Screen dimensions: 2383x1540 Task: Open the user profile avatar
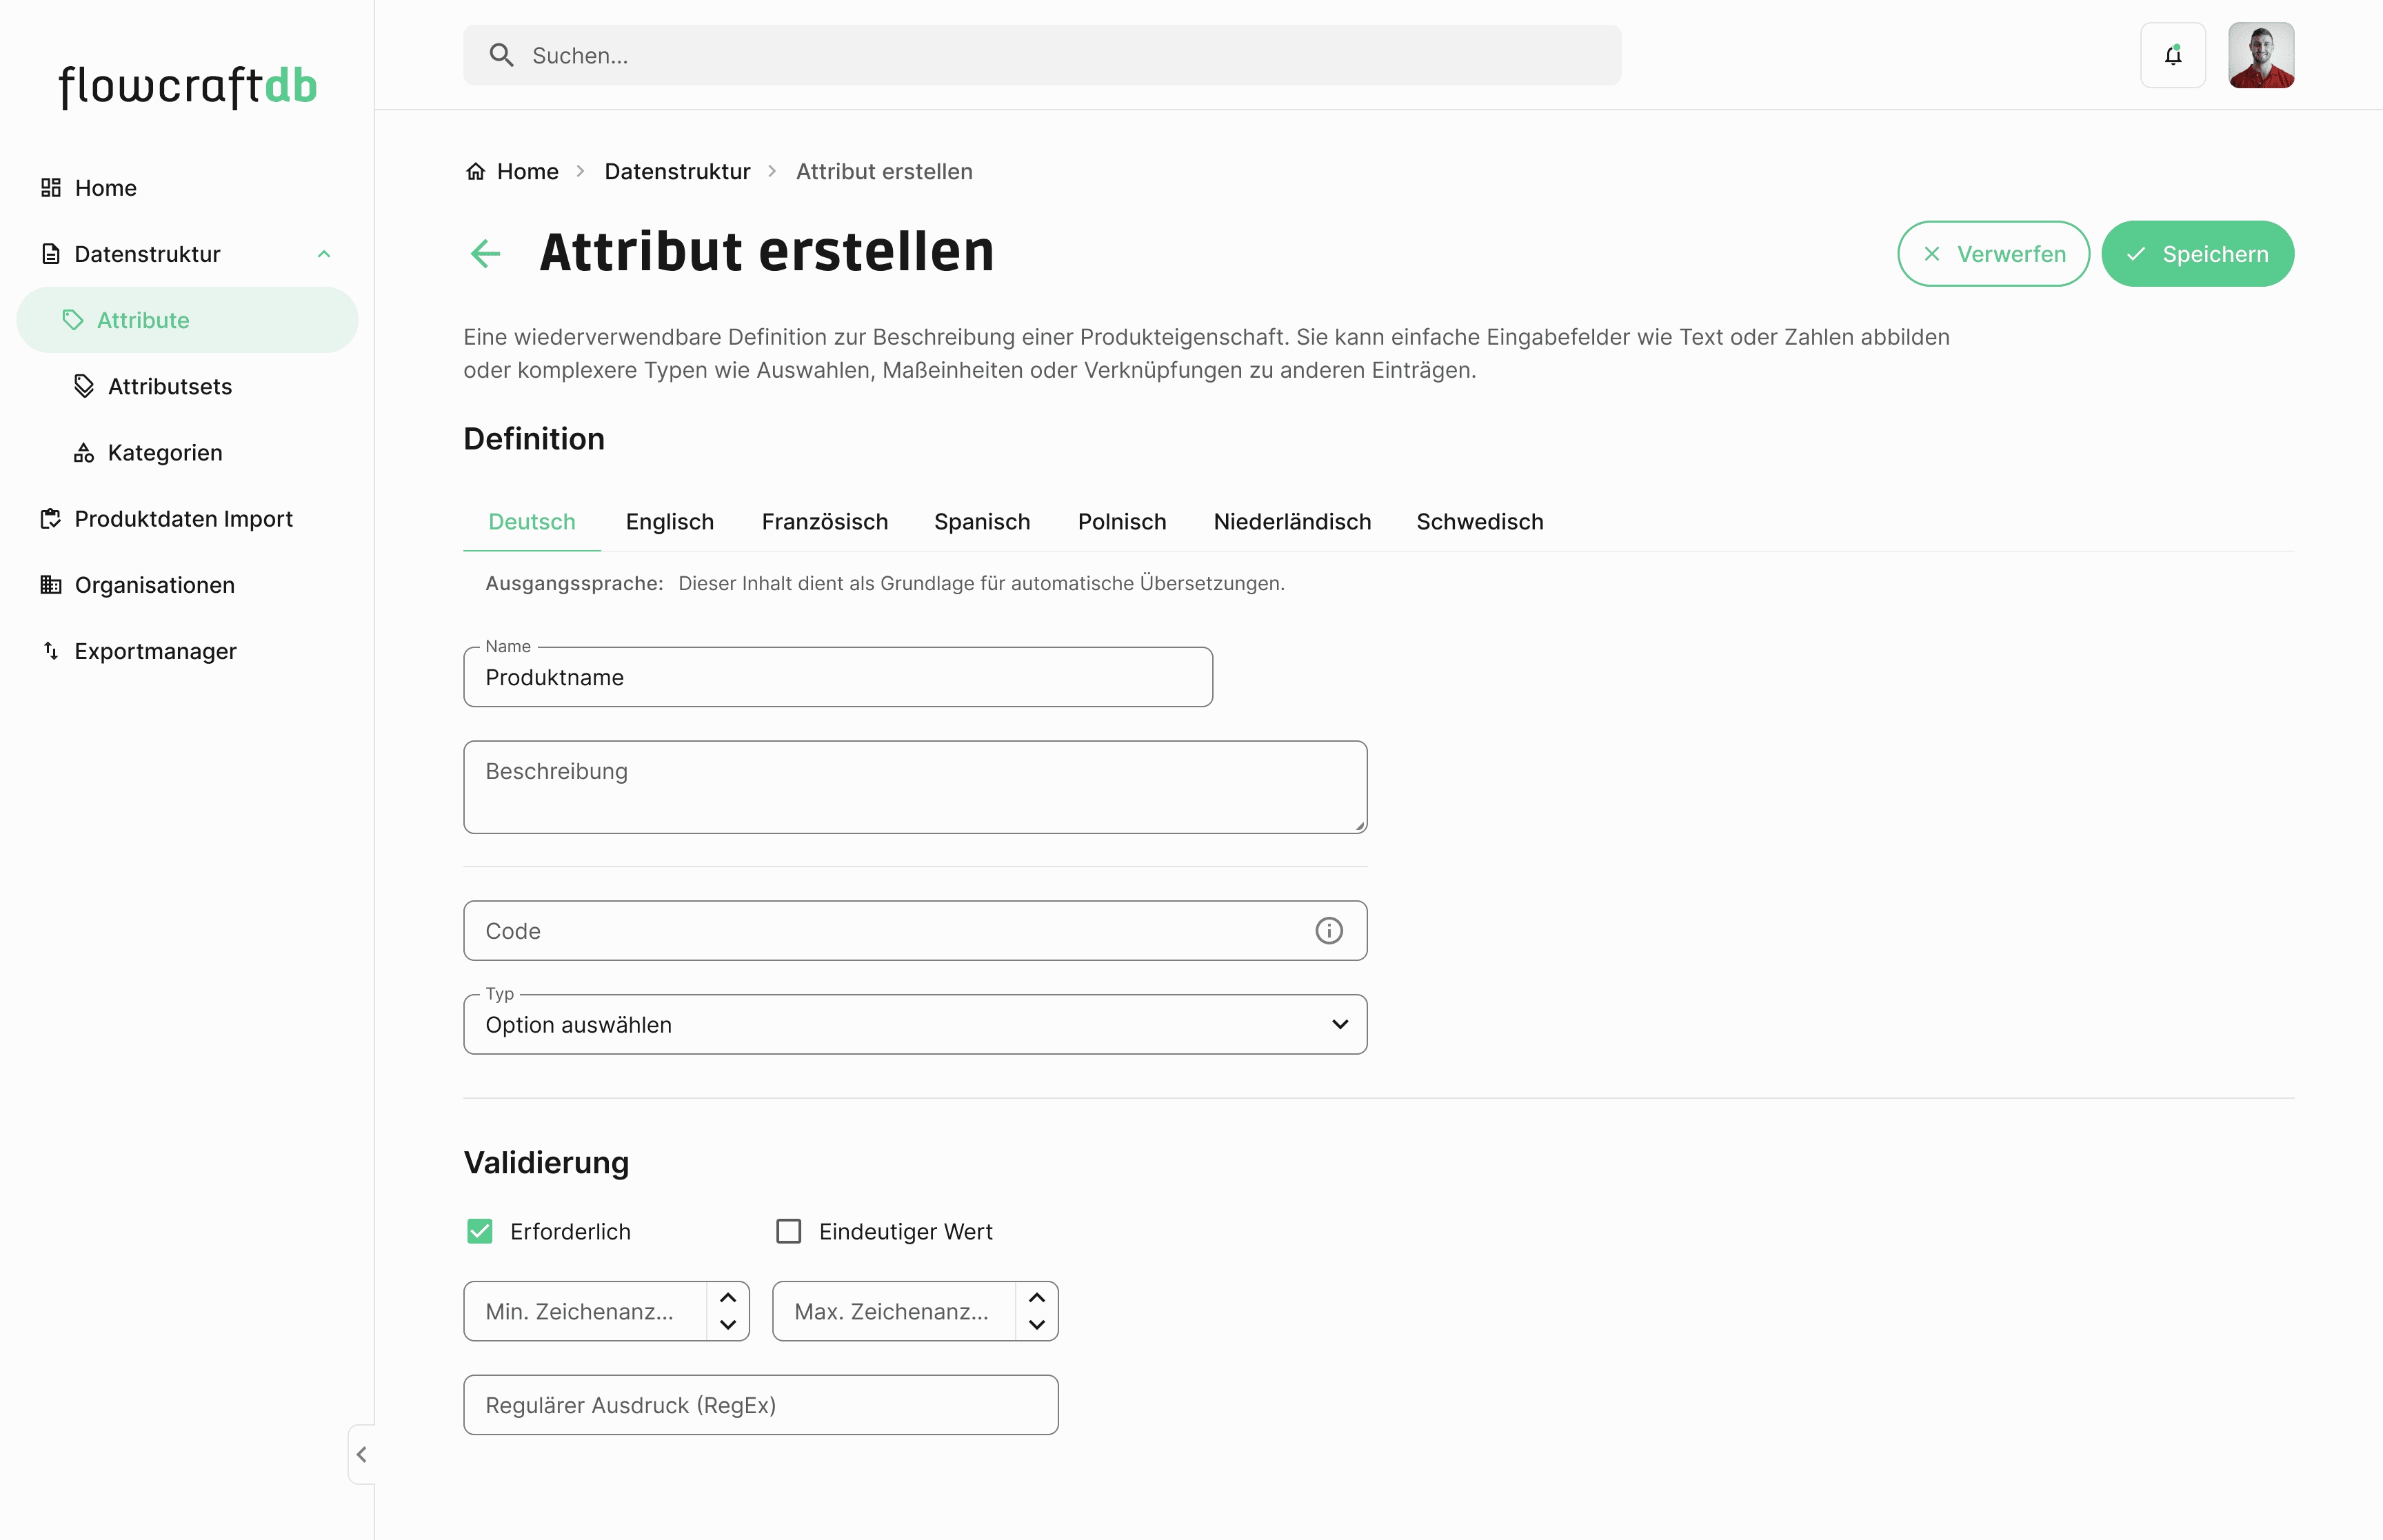click(2260, 56)
